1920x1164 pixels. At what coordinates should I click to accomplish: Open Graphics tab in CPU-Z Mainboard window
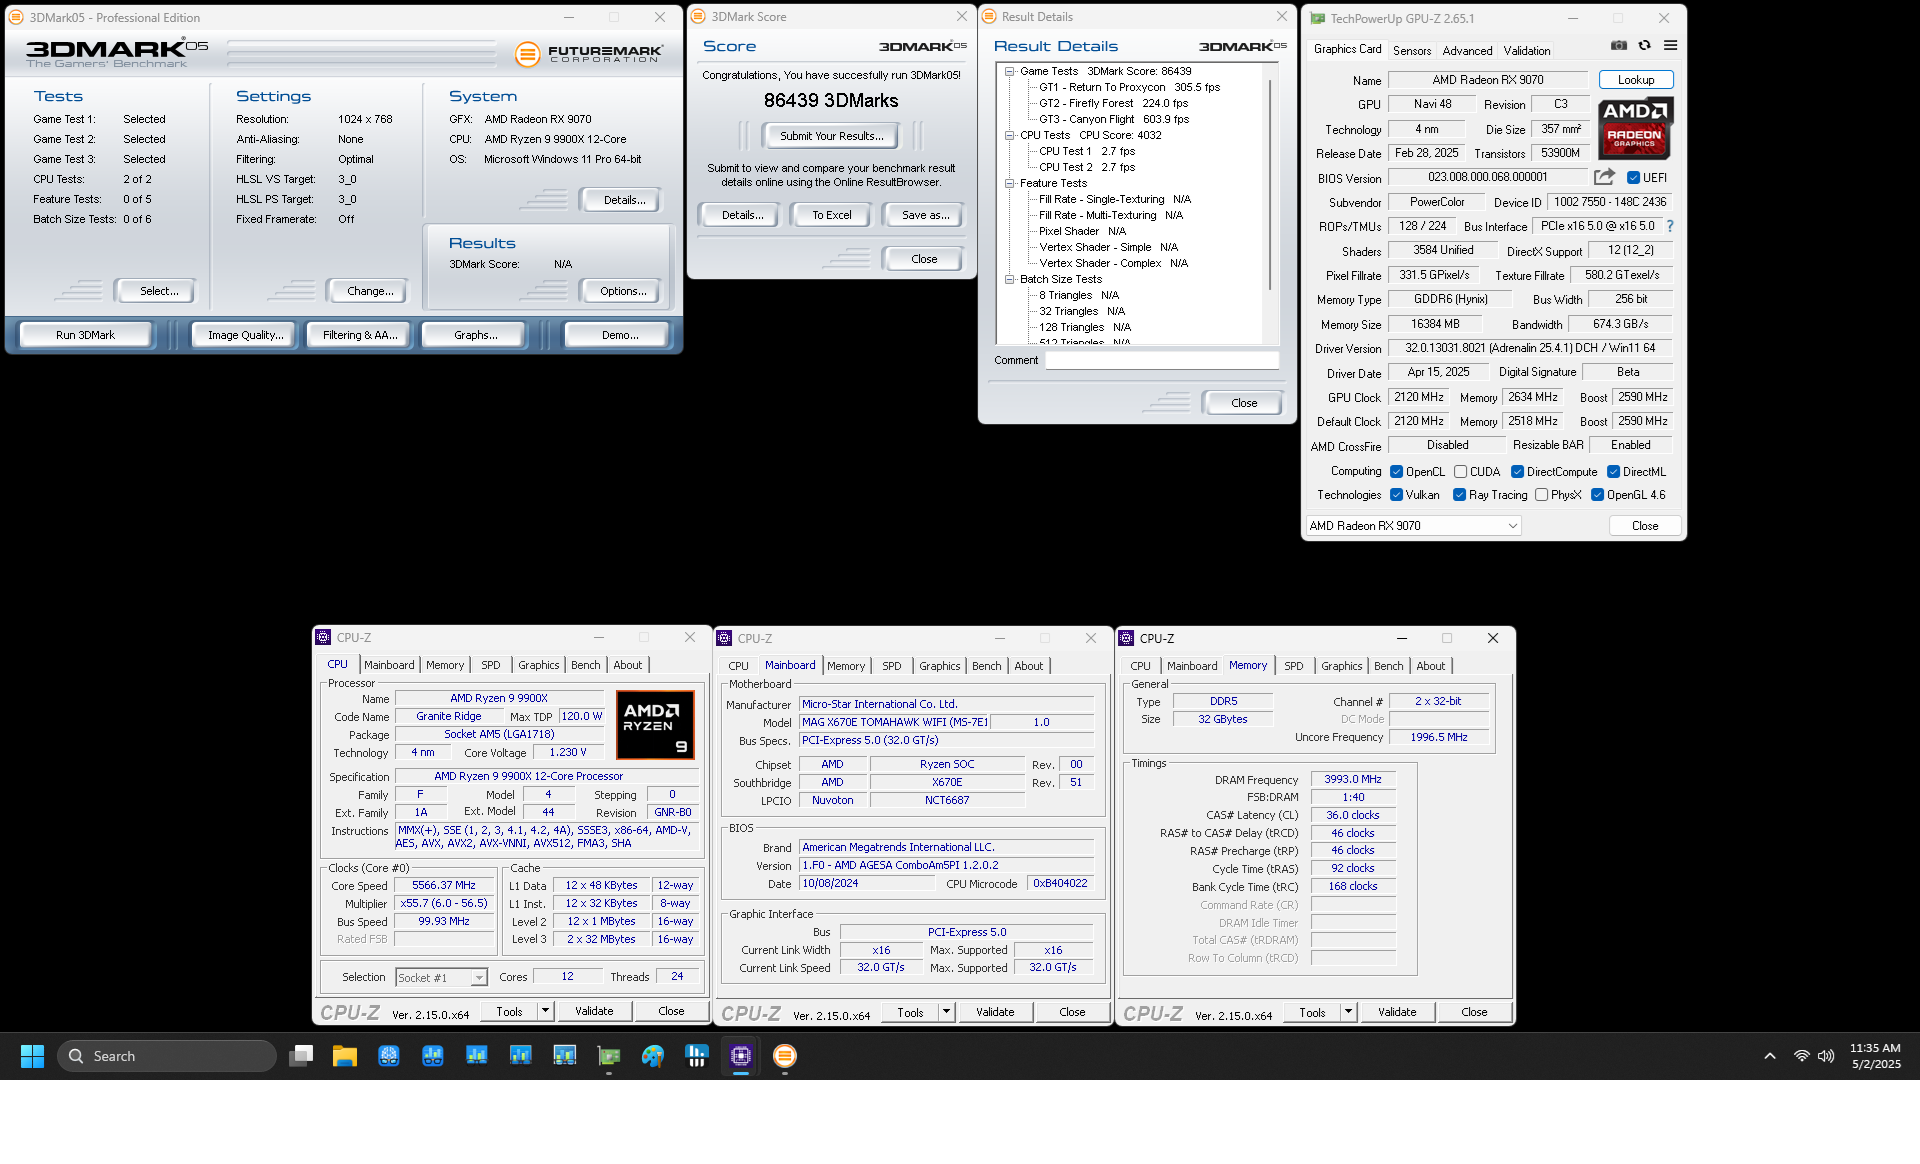tap(940, 666)
